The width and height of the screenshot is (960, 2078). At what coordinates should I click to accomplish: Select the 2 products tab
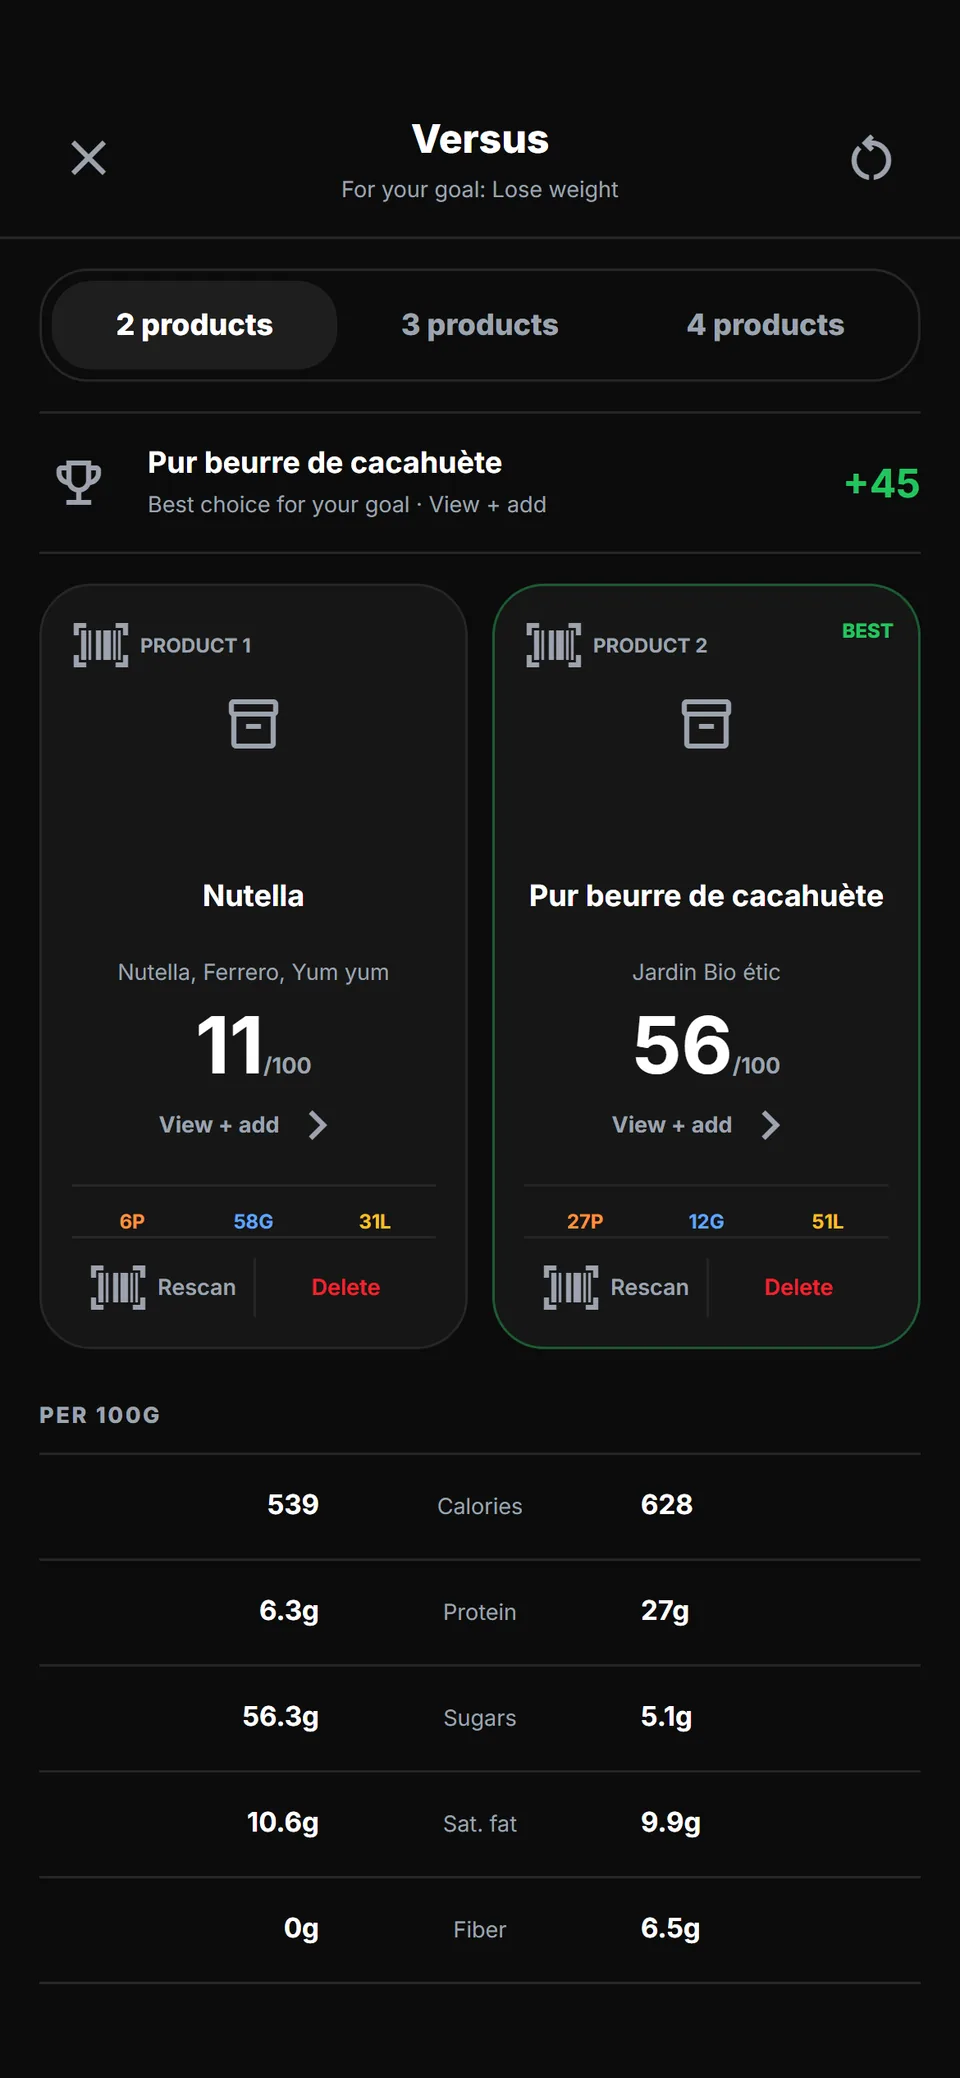tap(194, 325)
